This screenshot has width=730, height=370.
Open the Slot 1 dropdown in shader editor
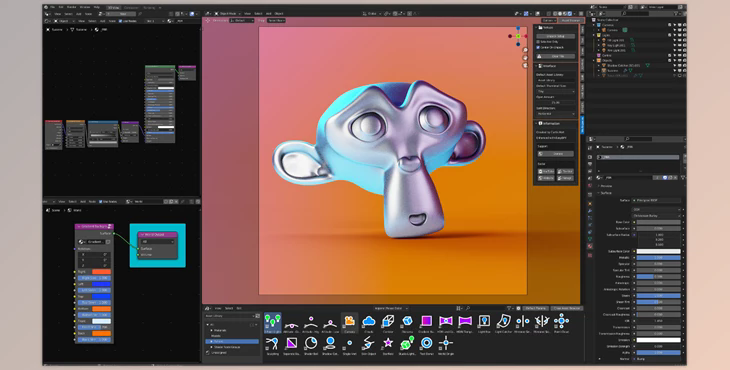click(155, 21)
